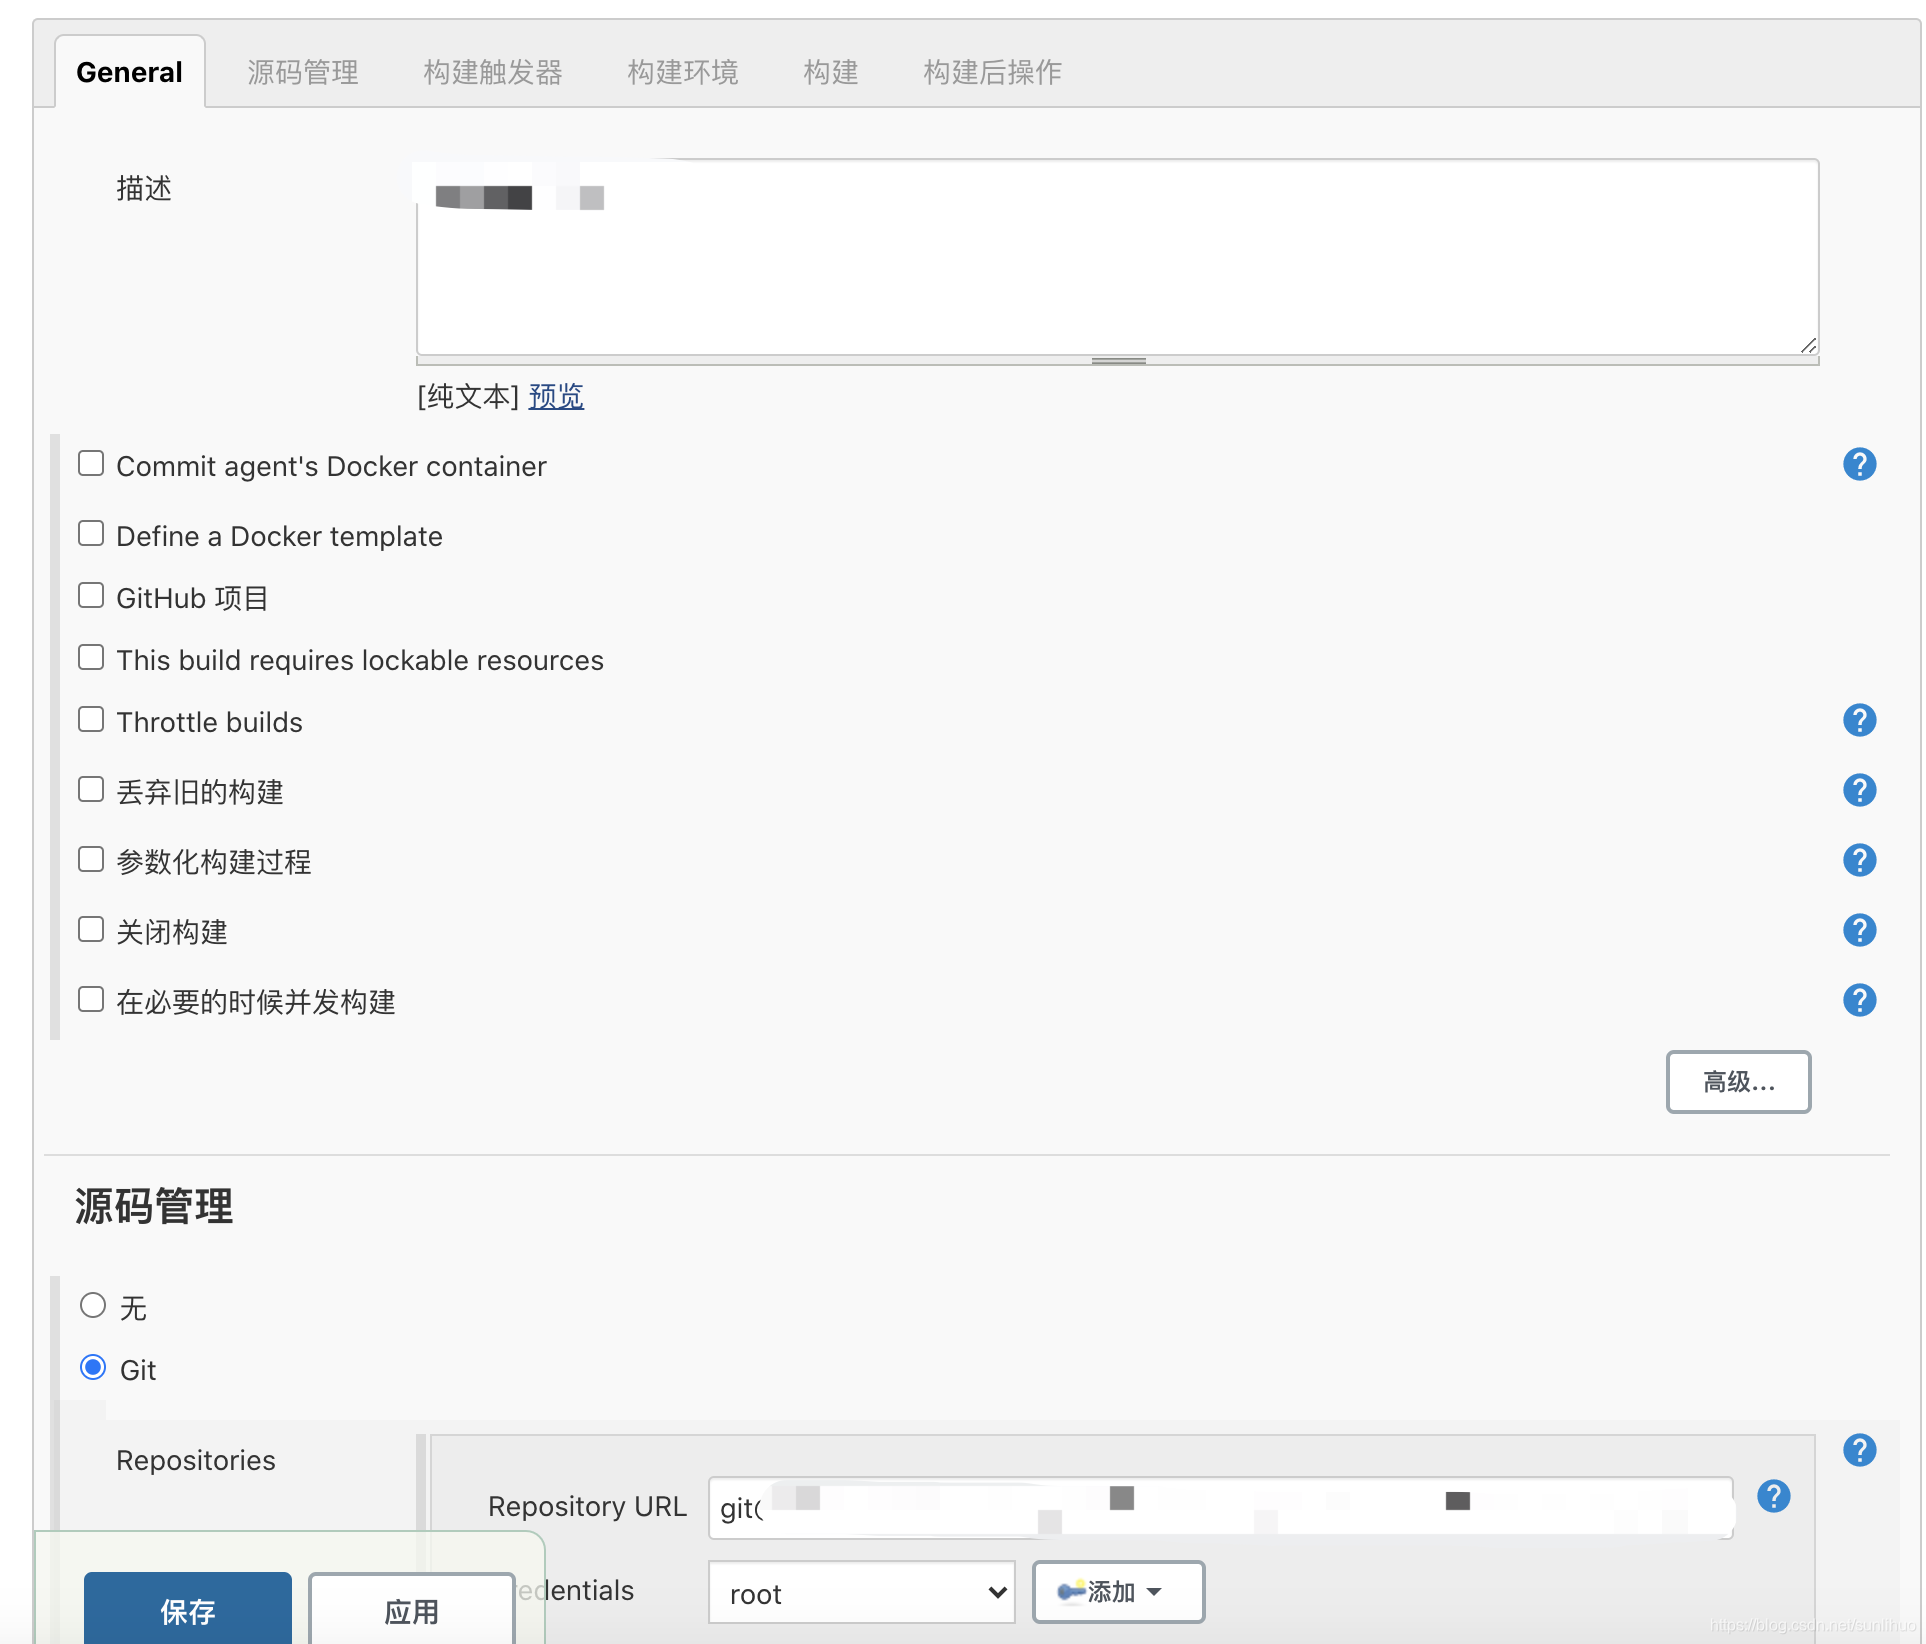This screenshot has width=1926, height=1644.
Task: Switch to the 构建触发器 tab
Action: tap(492, 72)
